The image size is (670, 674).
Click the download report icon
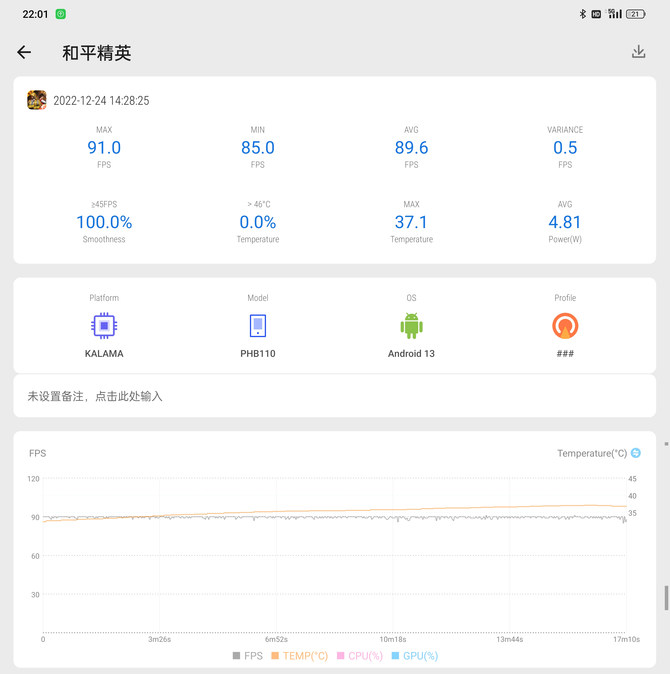pyautogui.click(x=638, y=52)
